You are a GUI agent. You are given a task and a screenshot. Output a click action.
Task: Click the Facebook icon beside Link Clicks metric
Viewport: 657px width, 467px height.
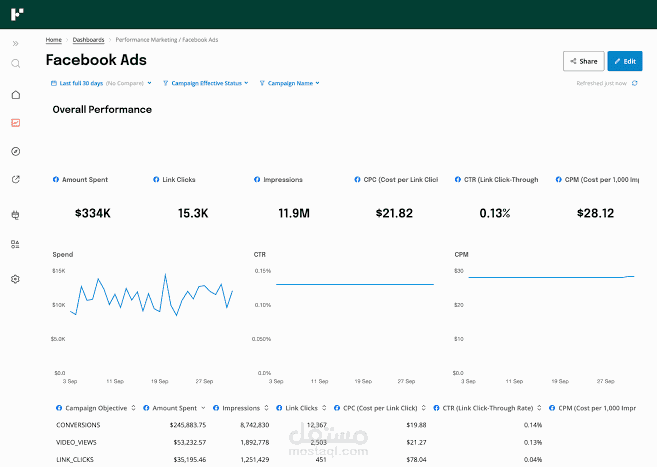[156, 179]
